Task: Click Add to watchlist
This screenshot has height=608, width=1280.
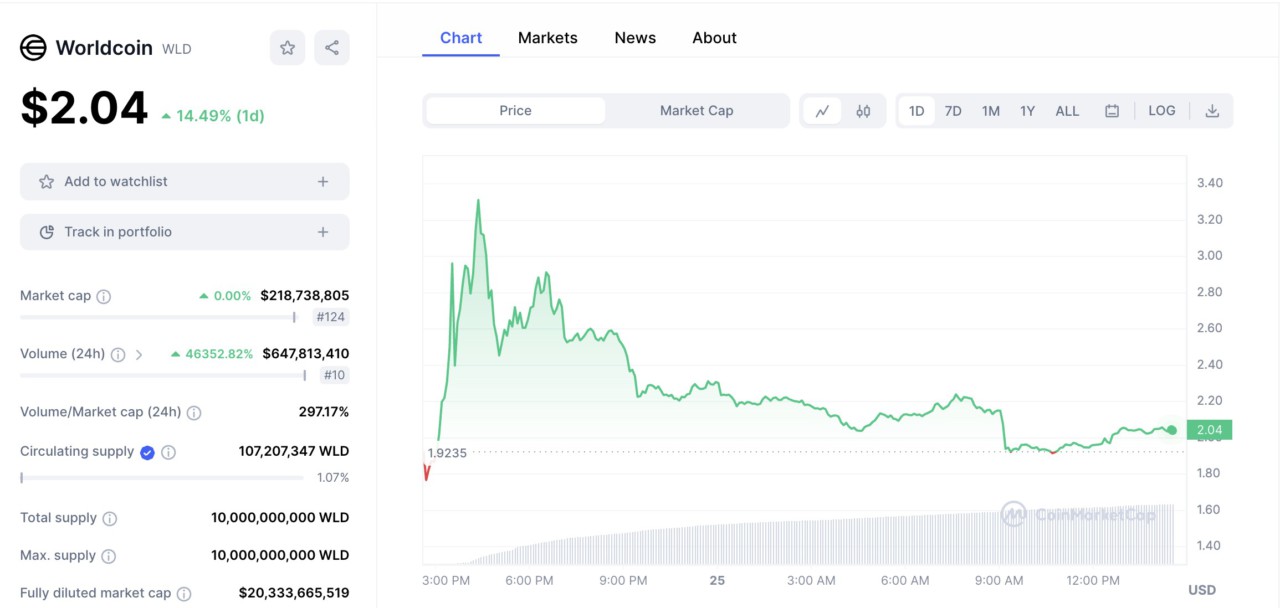Action: click(x=184, y=181)
